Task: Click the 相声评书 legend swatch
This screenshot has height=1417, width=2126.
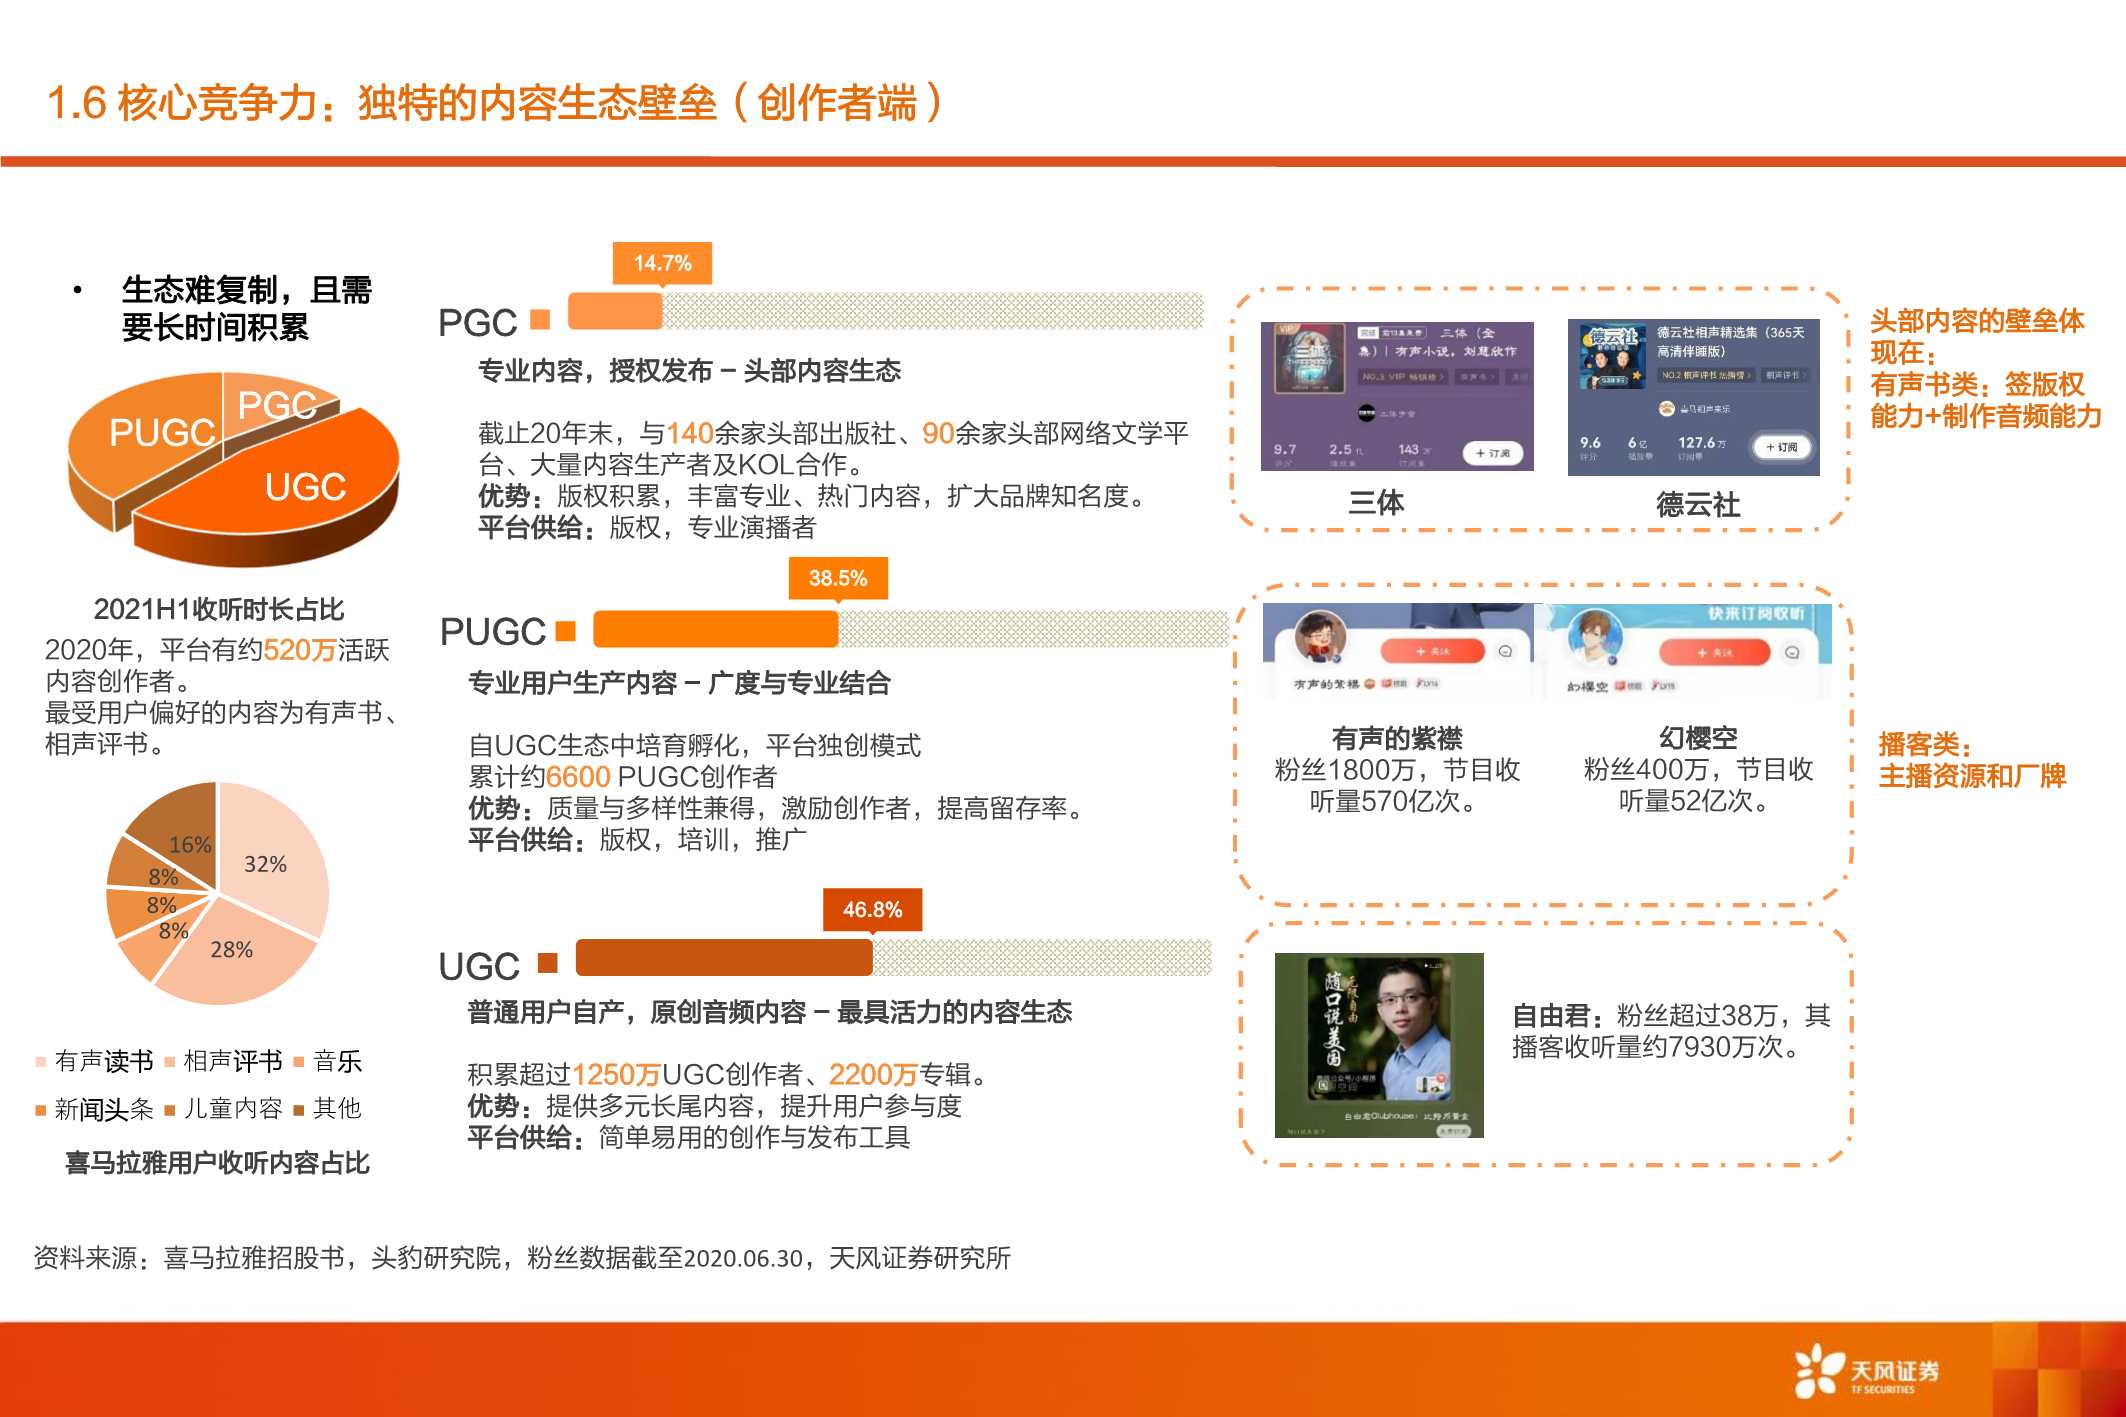Action: coord(170,1062)
